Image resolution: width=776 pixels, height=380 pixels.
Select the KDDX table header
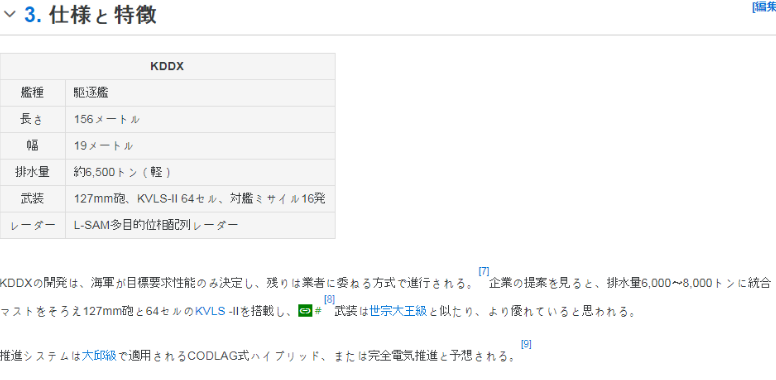(167, 66)
